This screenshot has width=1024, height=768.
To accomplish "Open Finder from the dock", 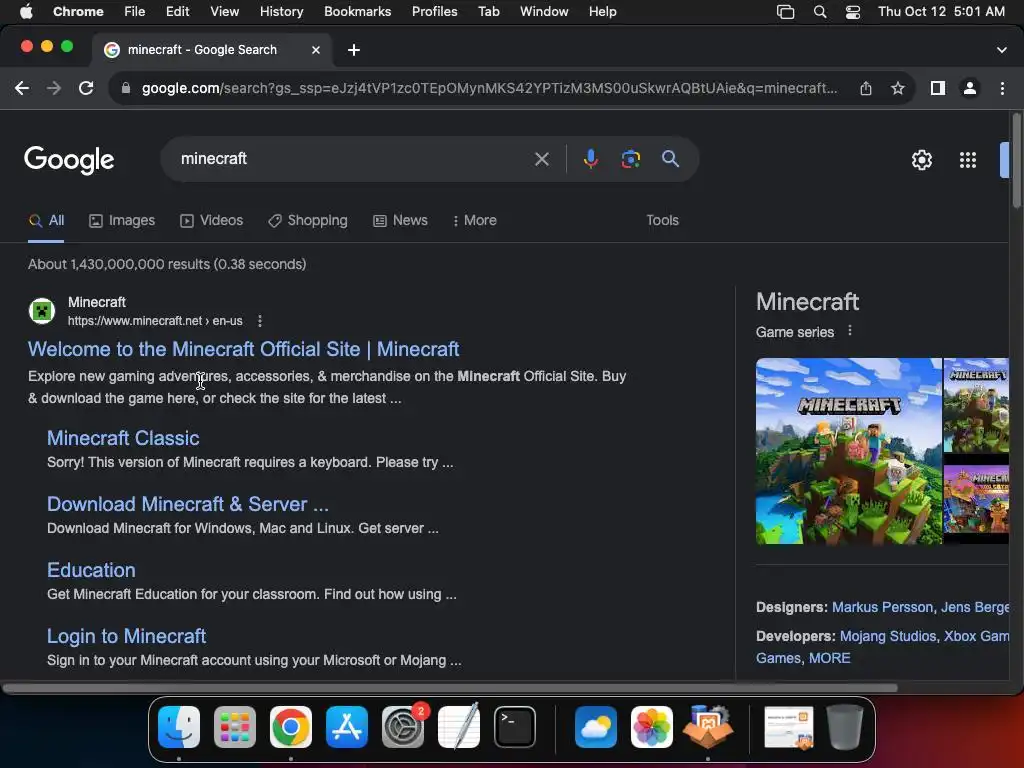I will click(179, 727).
